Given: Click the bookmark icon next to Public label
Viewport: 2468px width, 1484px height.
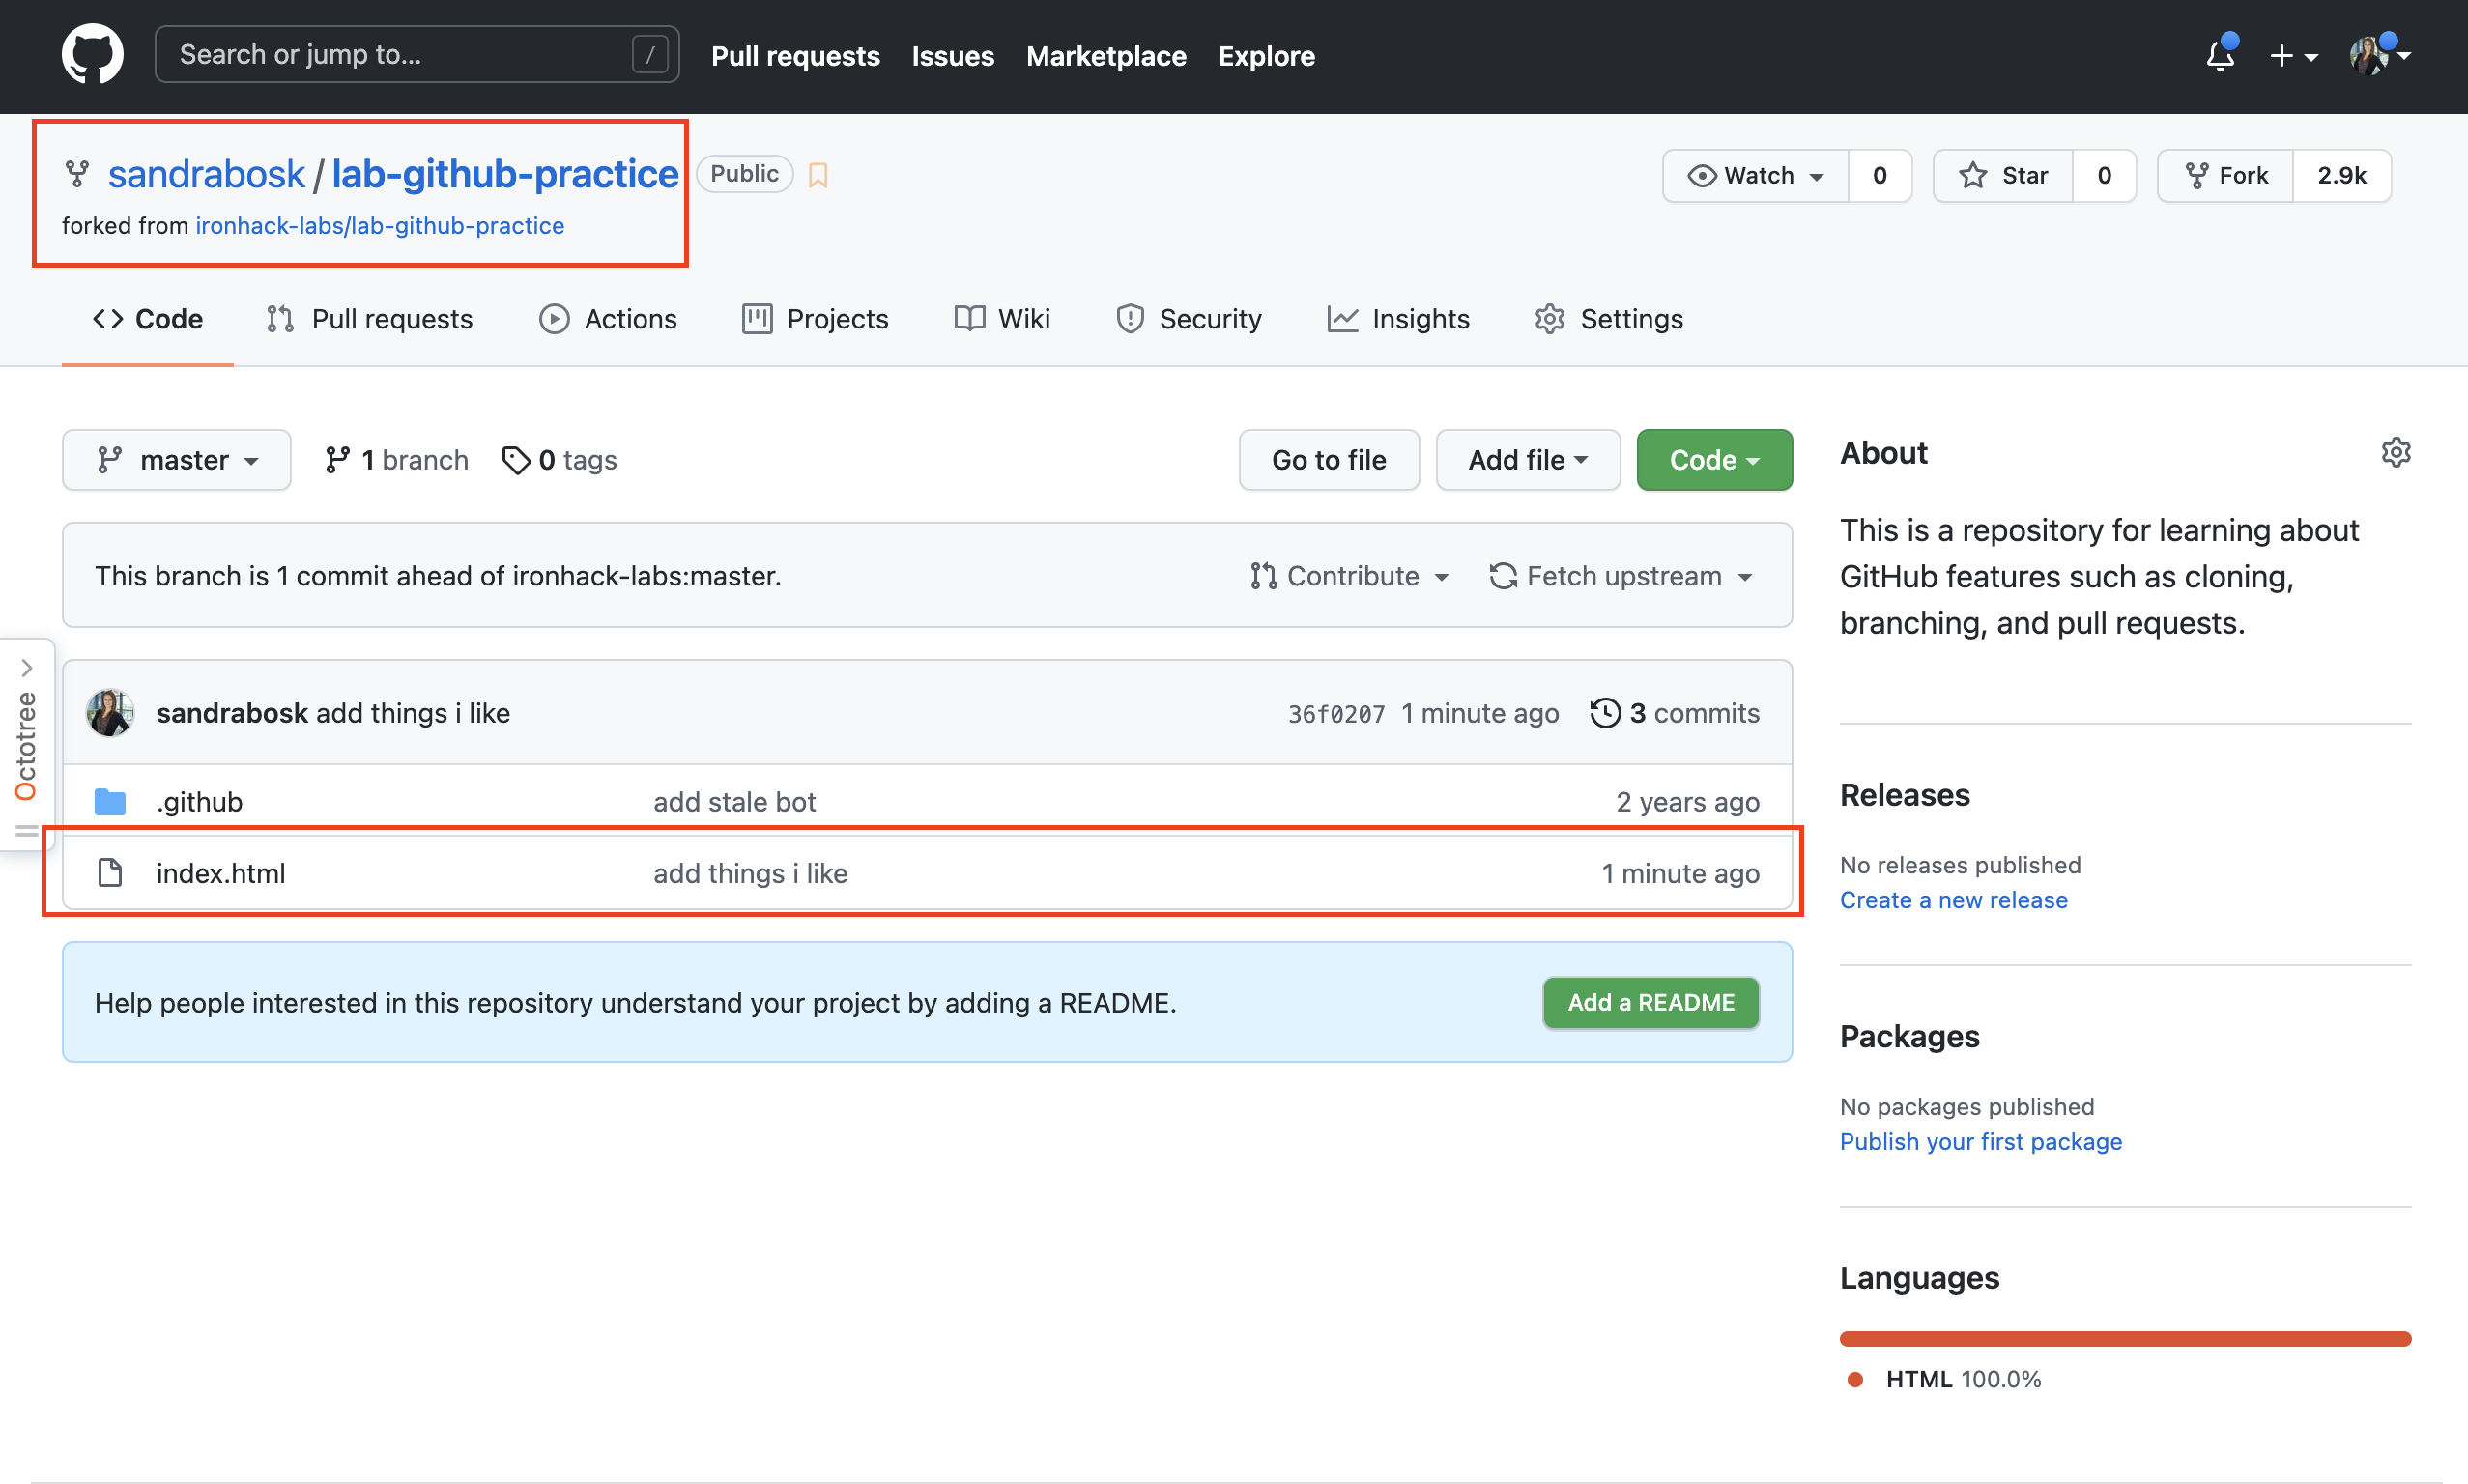Looking at the screenshot, I should tap(818, 173).
